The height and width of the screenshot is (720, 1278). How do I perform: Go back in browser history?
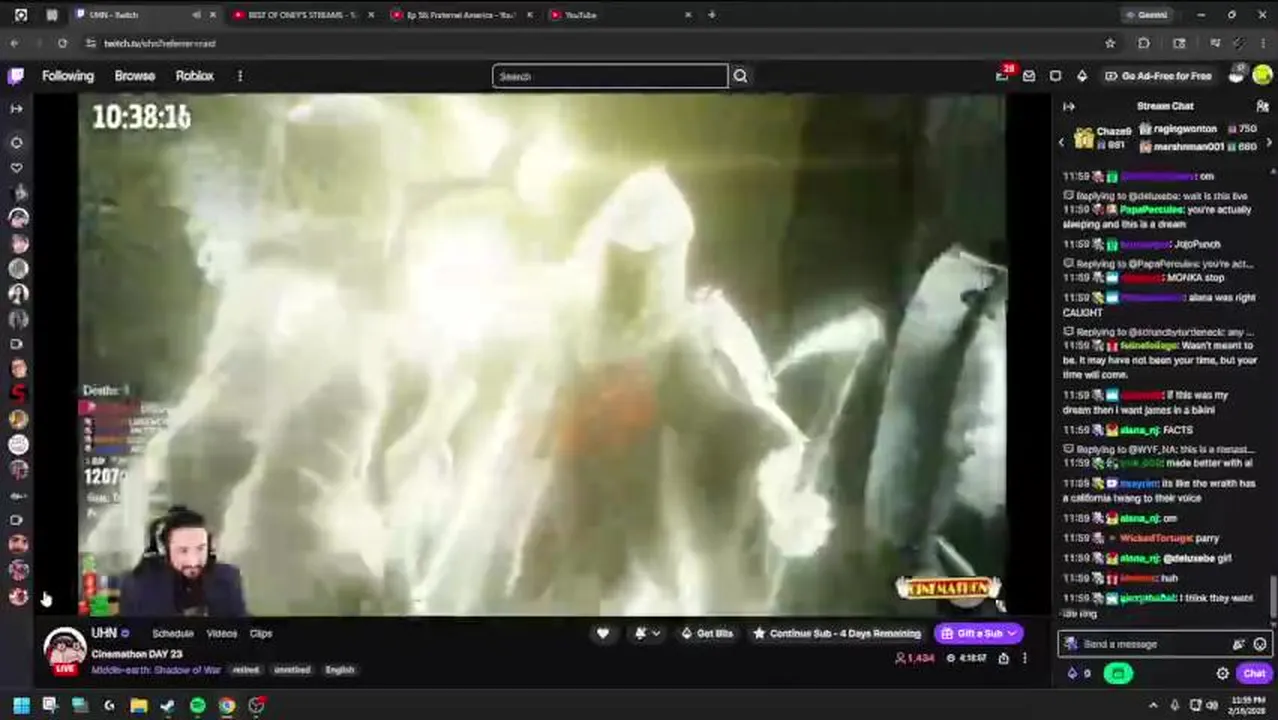(x=14, y=44)
